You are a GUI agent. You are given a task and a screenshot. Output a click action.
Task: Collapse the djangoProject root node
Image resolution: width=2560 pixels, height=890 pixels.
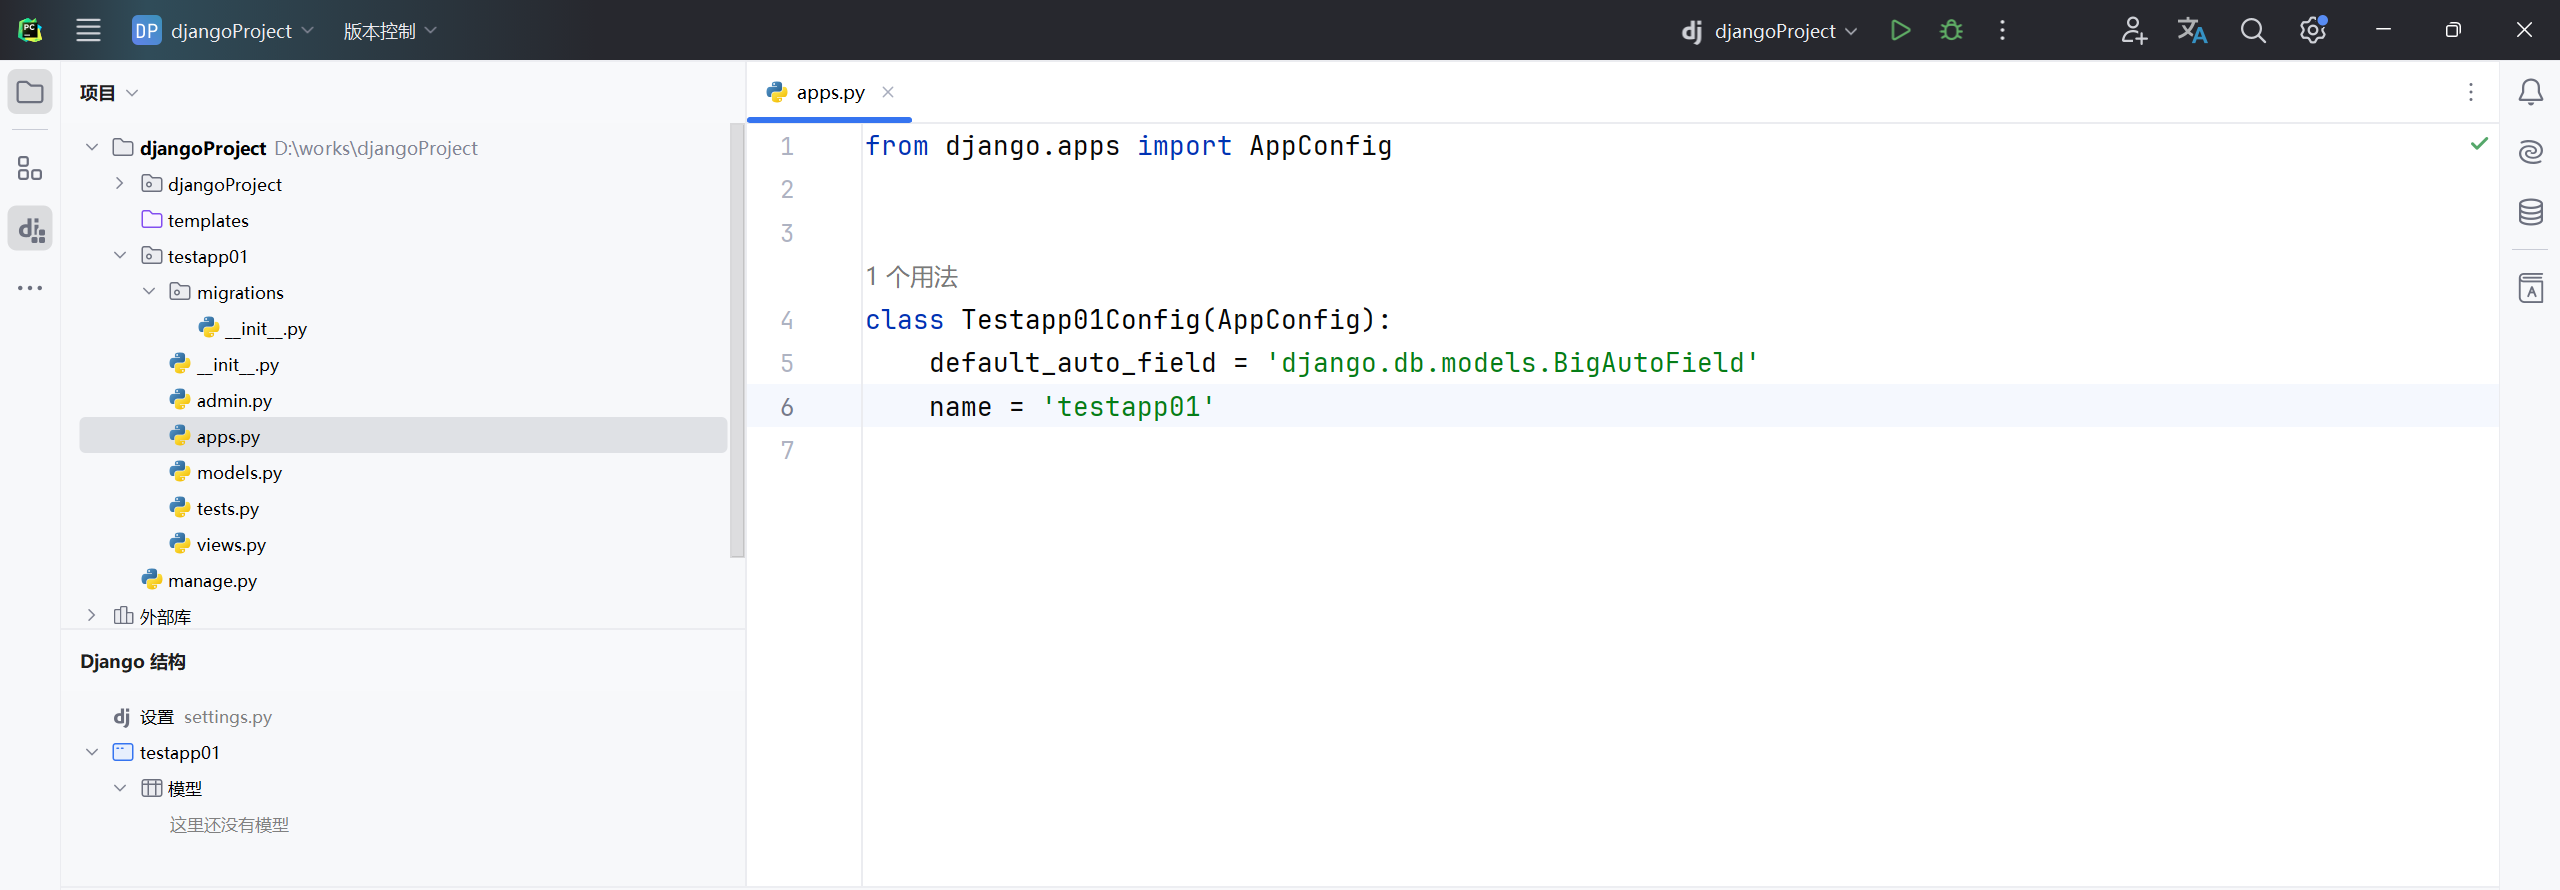pyautogui.click(x=92, y=148)
